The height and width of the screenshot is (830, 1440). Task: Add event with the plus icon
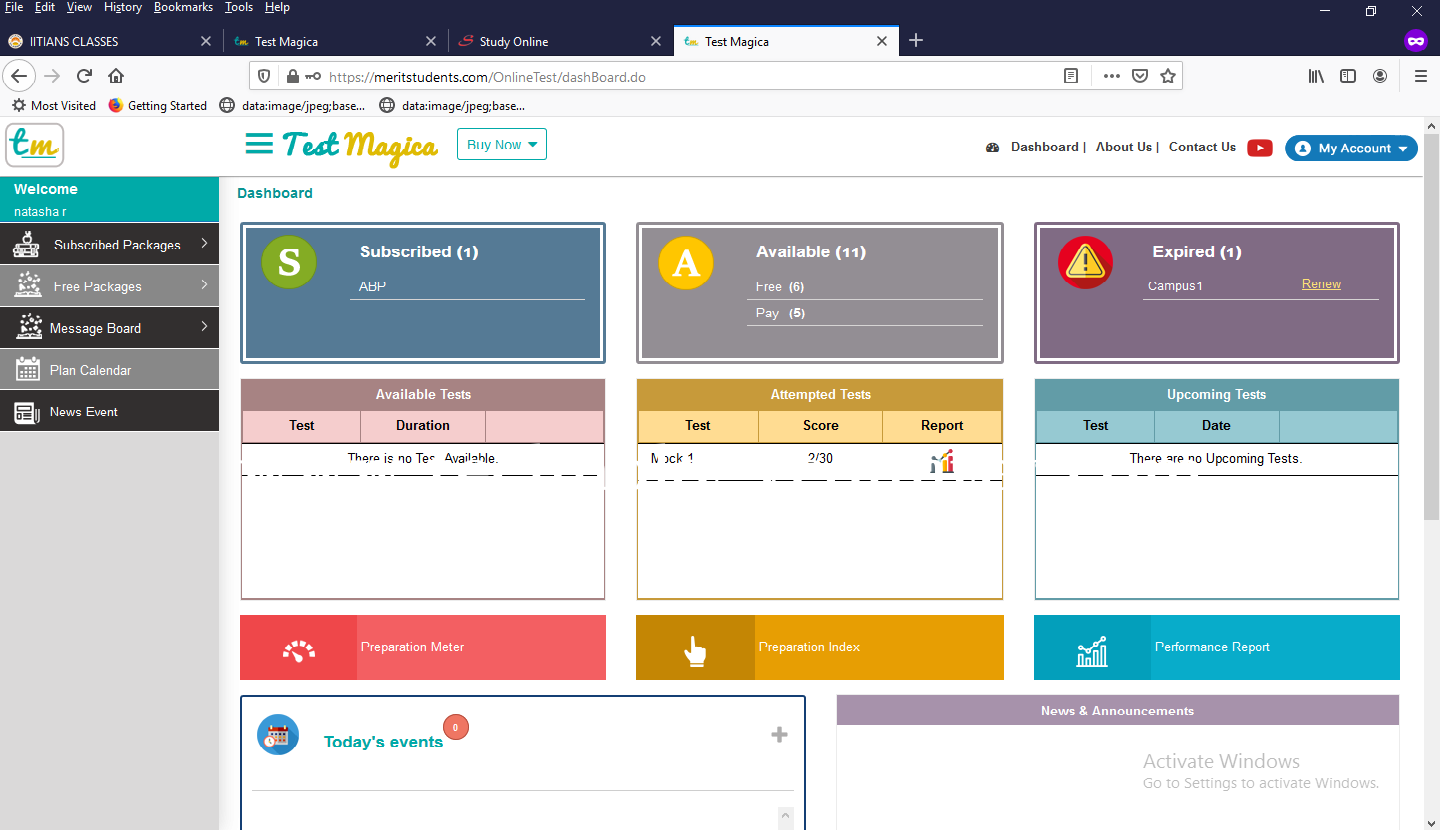779,735
